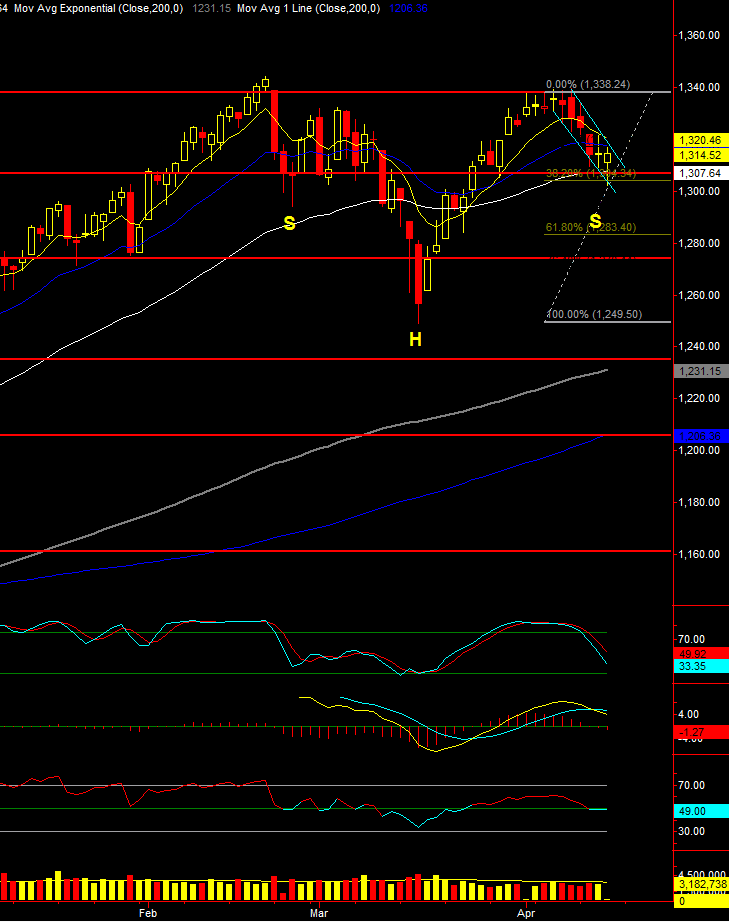Click the gray 1,231.15 EMA value tag
Image resolution: width=729 pixels, height=922 pixels.
699,371
